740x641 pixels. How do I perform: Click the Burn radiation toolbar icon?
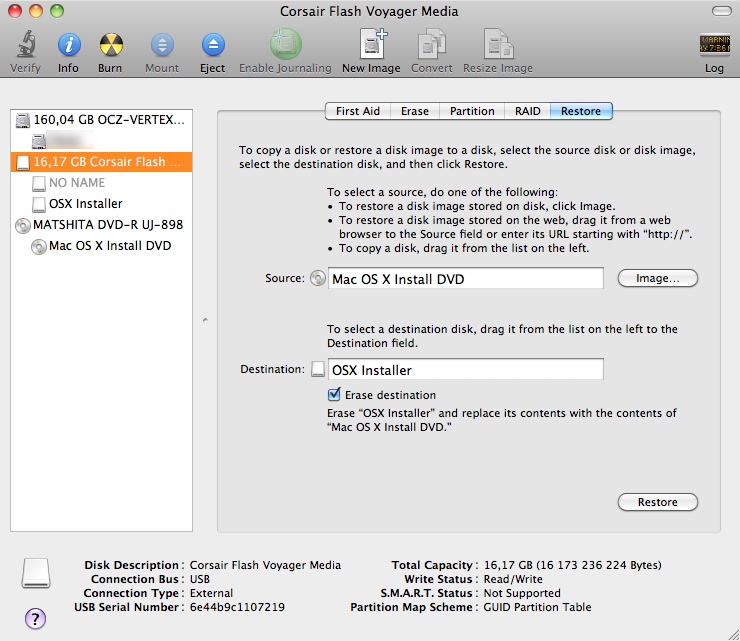click(x=111, y=45)
